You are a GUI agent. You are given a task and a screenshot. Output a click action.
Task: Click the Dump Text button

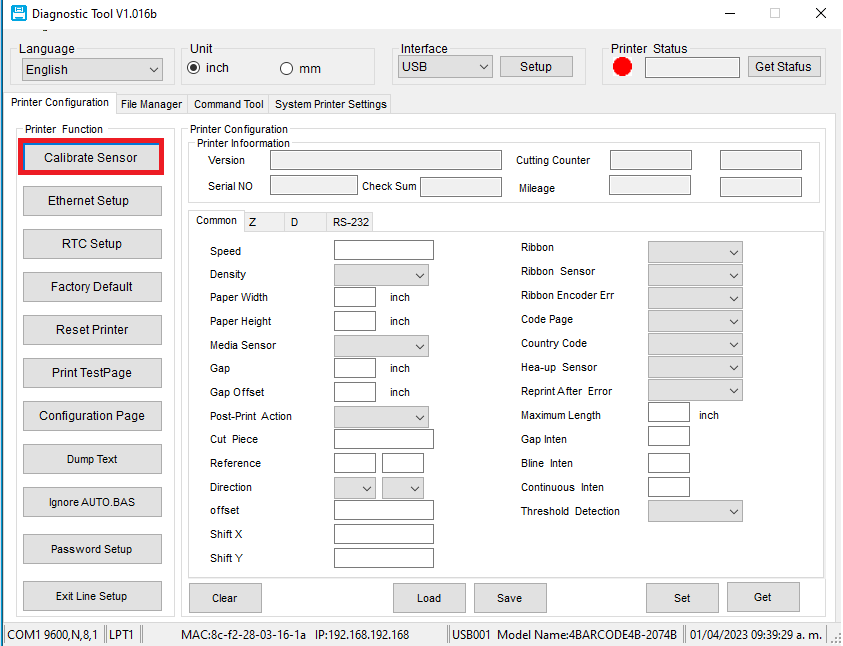tap(92, 459)
